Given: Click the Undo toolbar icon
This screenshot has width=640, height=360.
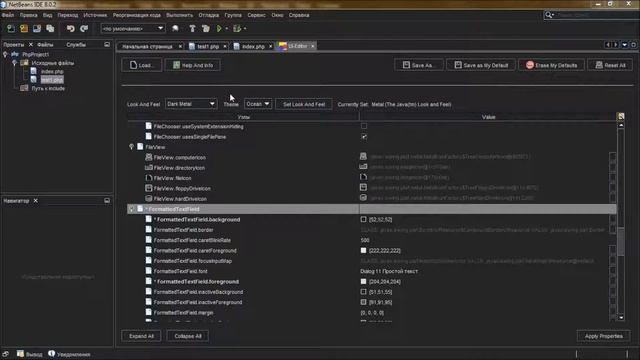Looking at the screenshot, I should tap(71, 29).
